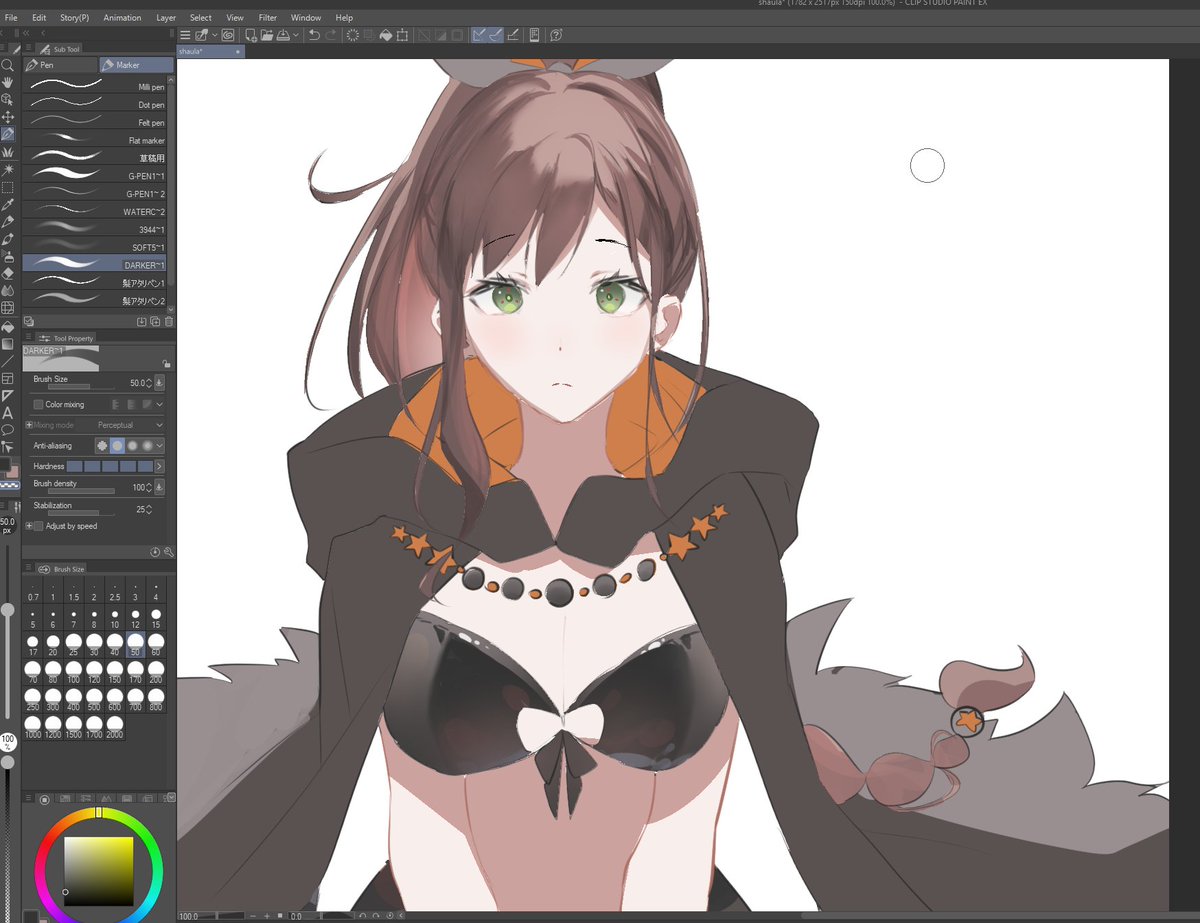Screen dimensions: 1200x923
Task: Set anti-aliasing to Strong (fourth option)
Action: click(x=147, y=445)
